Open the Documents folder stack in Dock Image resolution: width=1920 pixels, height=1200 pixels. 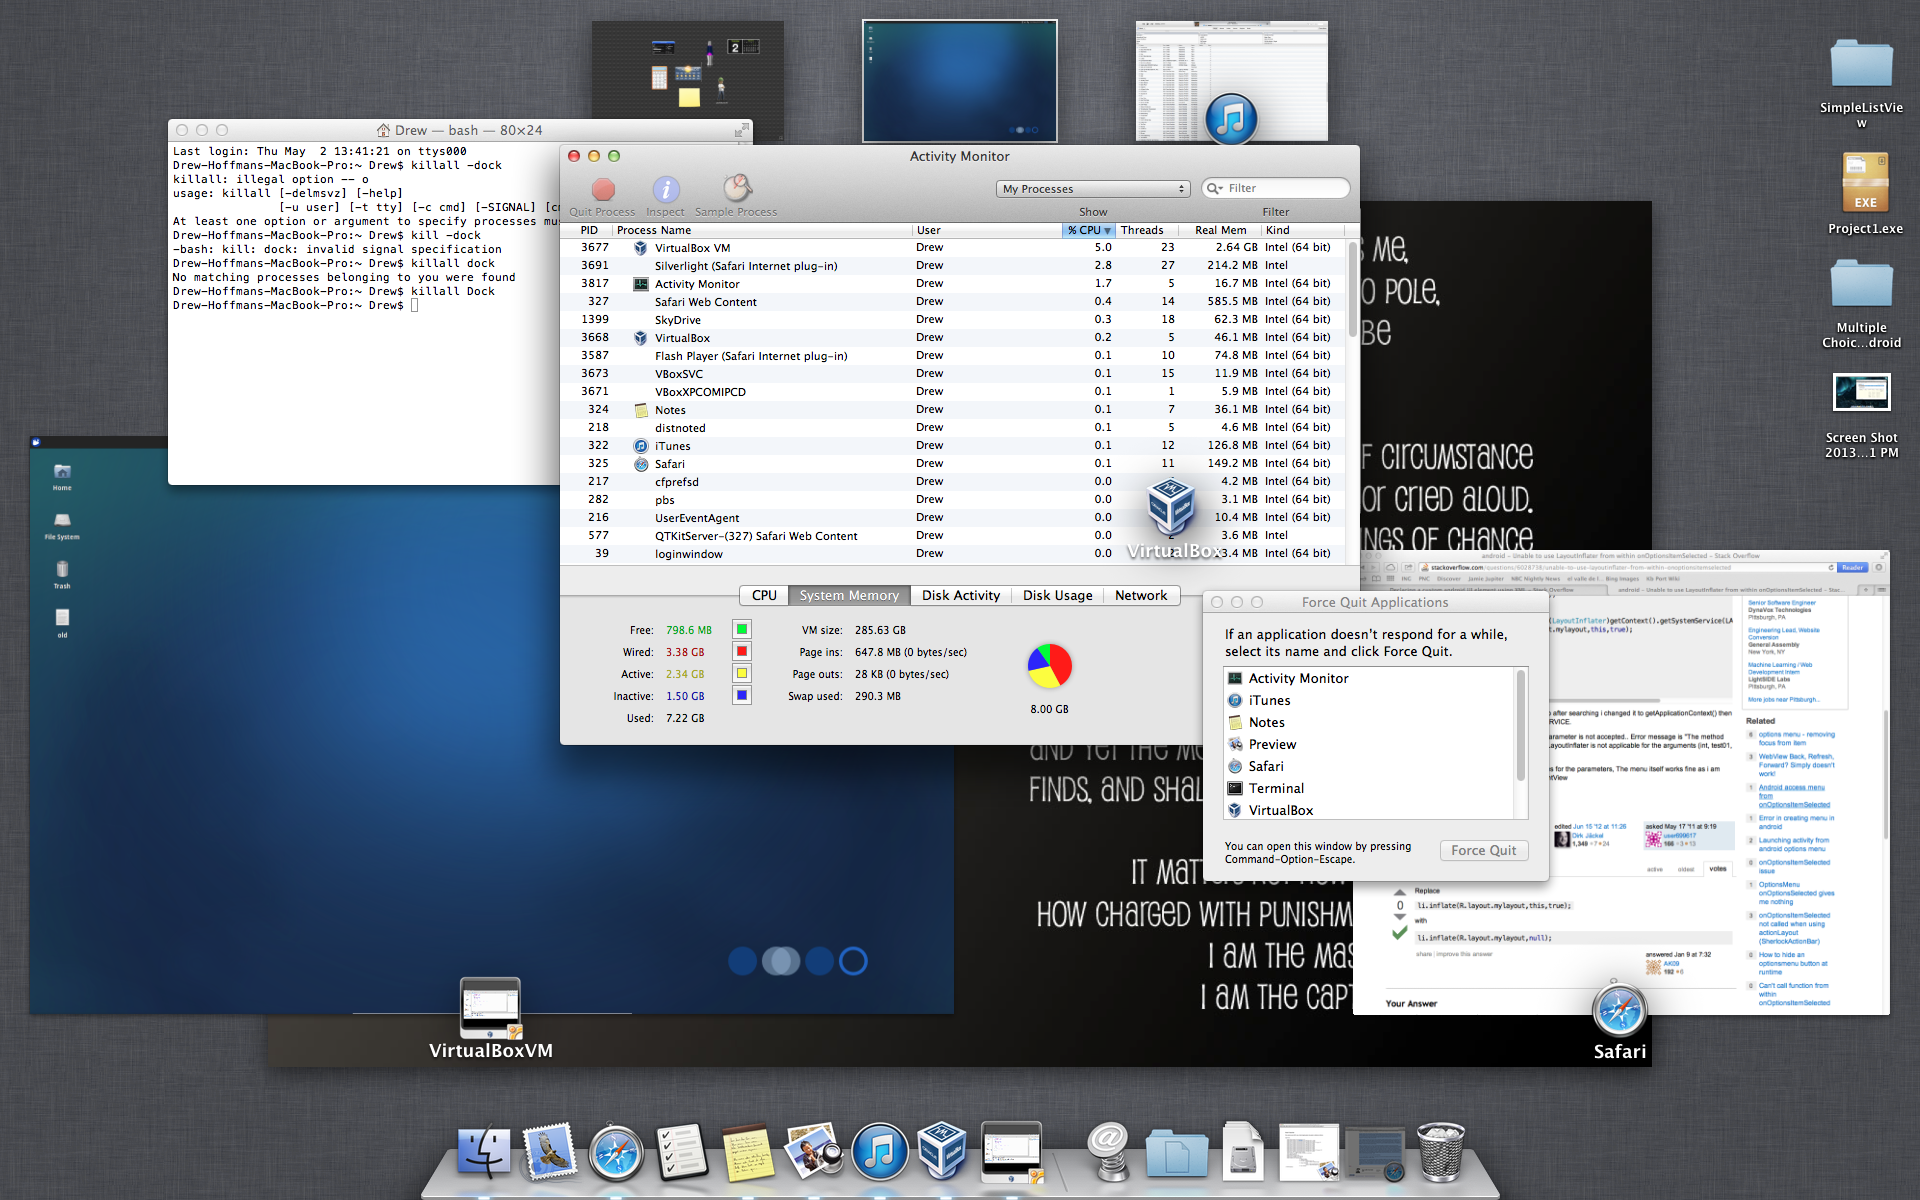point(1177,1153)
